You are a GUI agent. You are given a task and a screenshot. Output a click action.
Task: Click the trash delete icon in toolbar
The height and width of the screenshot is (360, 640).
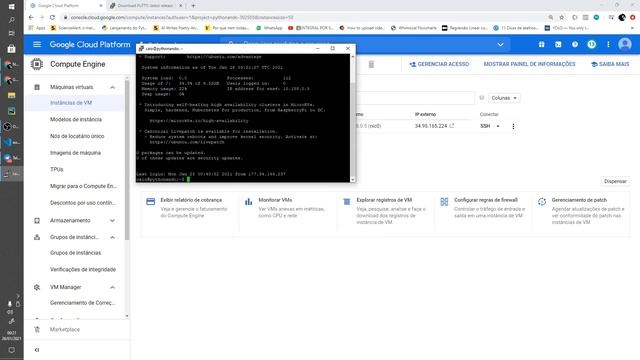click(x=371, y=64)
